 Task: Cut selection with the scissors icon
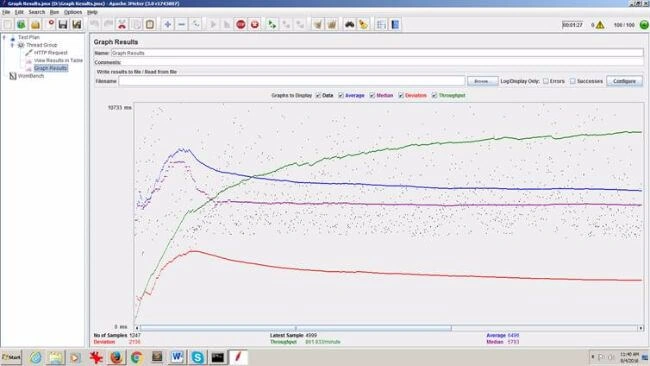point(122,24)
